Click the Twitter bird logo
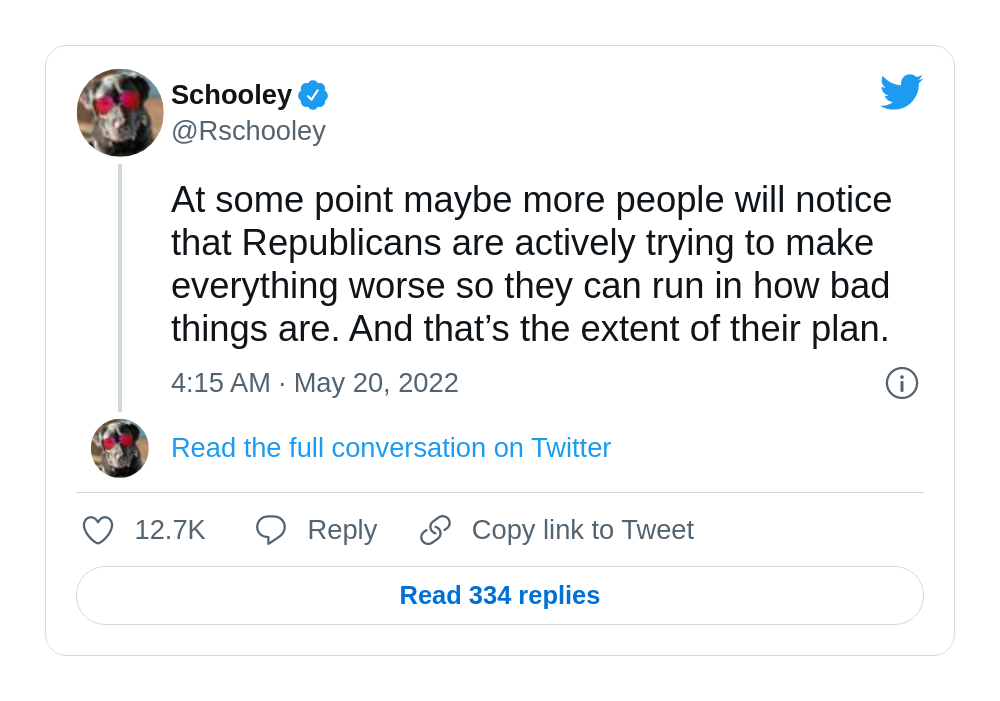 pyautogui.click(x=901, y=92)
